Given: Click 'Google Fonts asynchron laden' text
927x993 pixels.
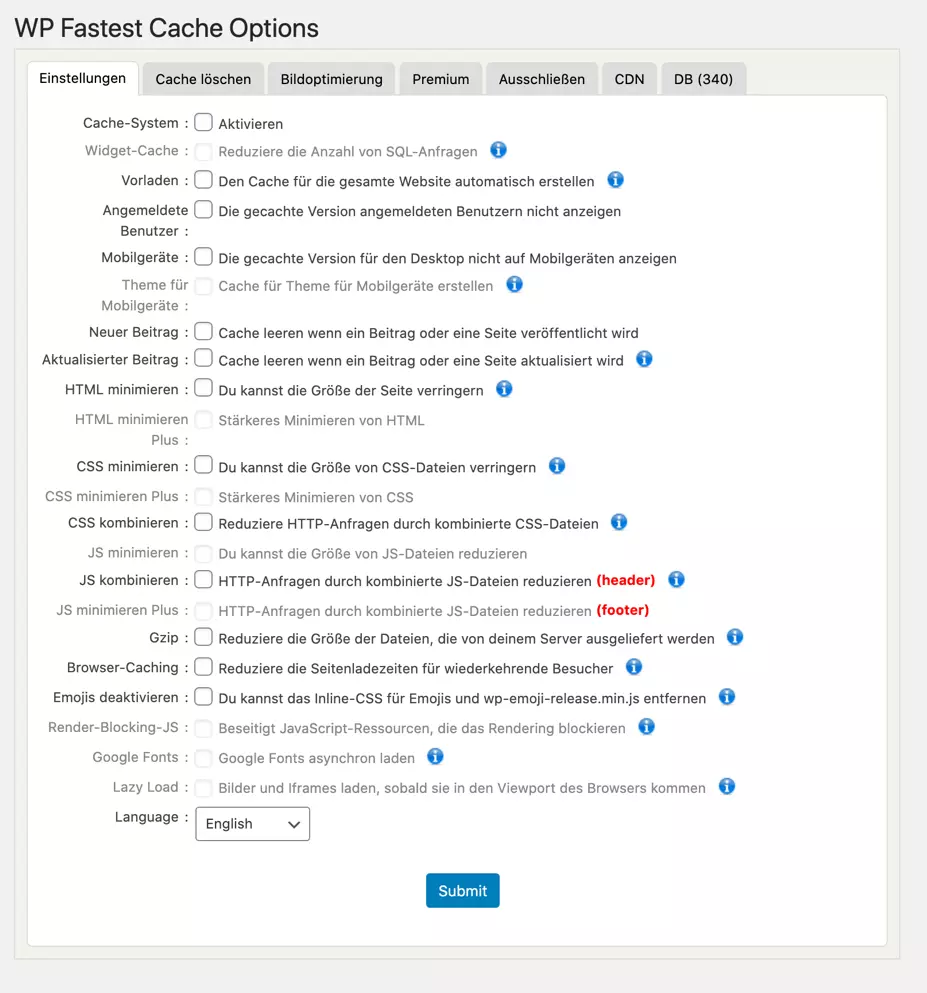Looking at the screenshot, I should tap(317, 758).
